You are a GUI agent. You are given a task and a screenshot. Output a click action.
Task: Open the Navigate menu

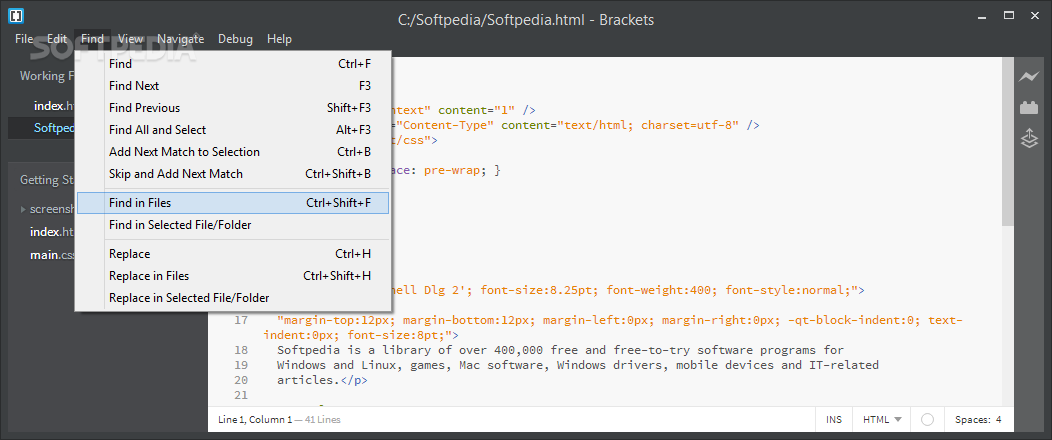(180, 39)
